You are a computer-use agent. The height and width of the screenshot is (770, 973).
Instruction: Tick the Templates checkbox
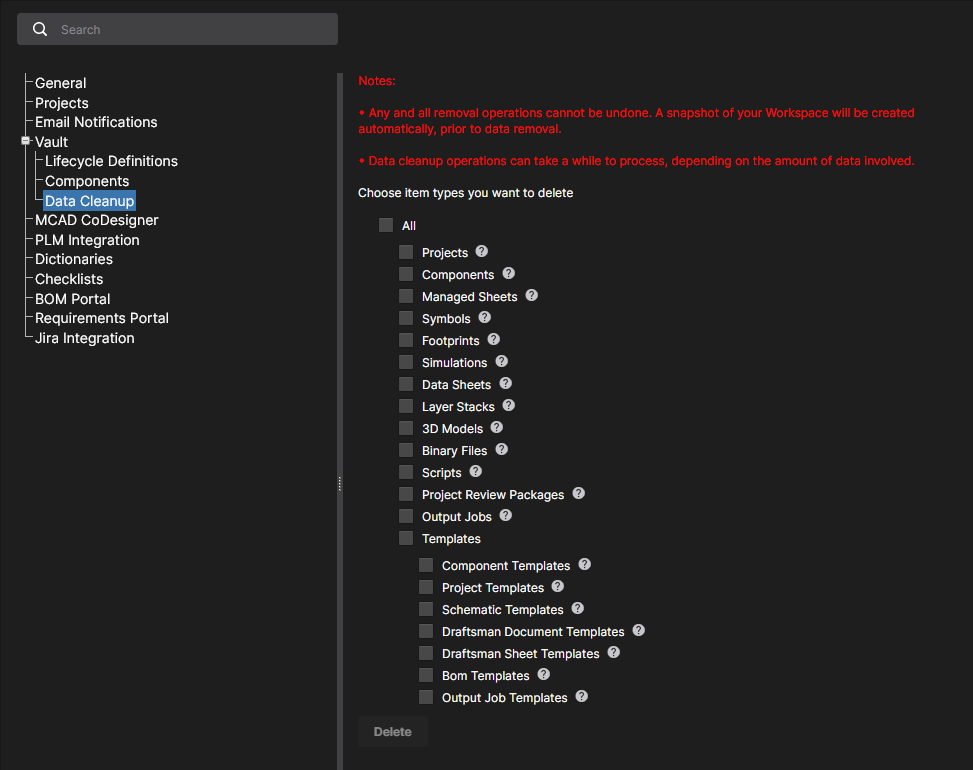click(x=406, y=538)
